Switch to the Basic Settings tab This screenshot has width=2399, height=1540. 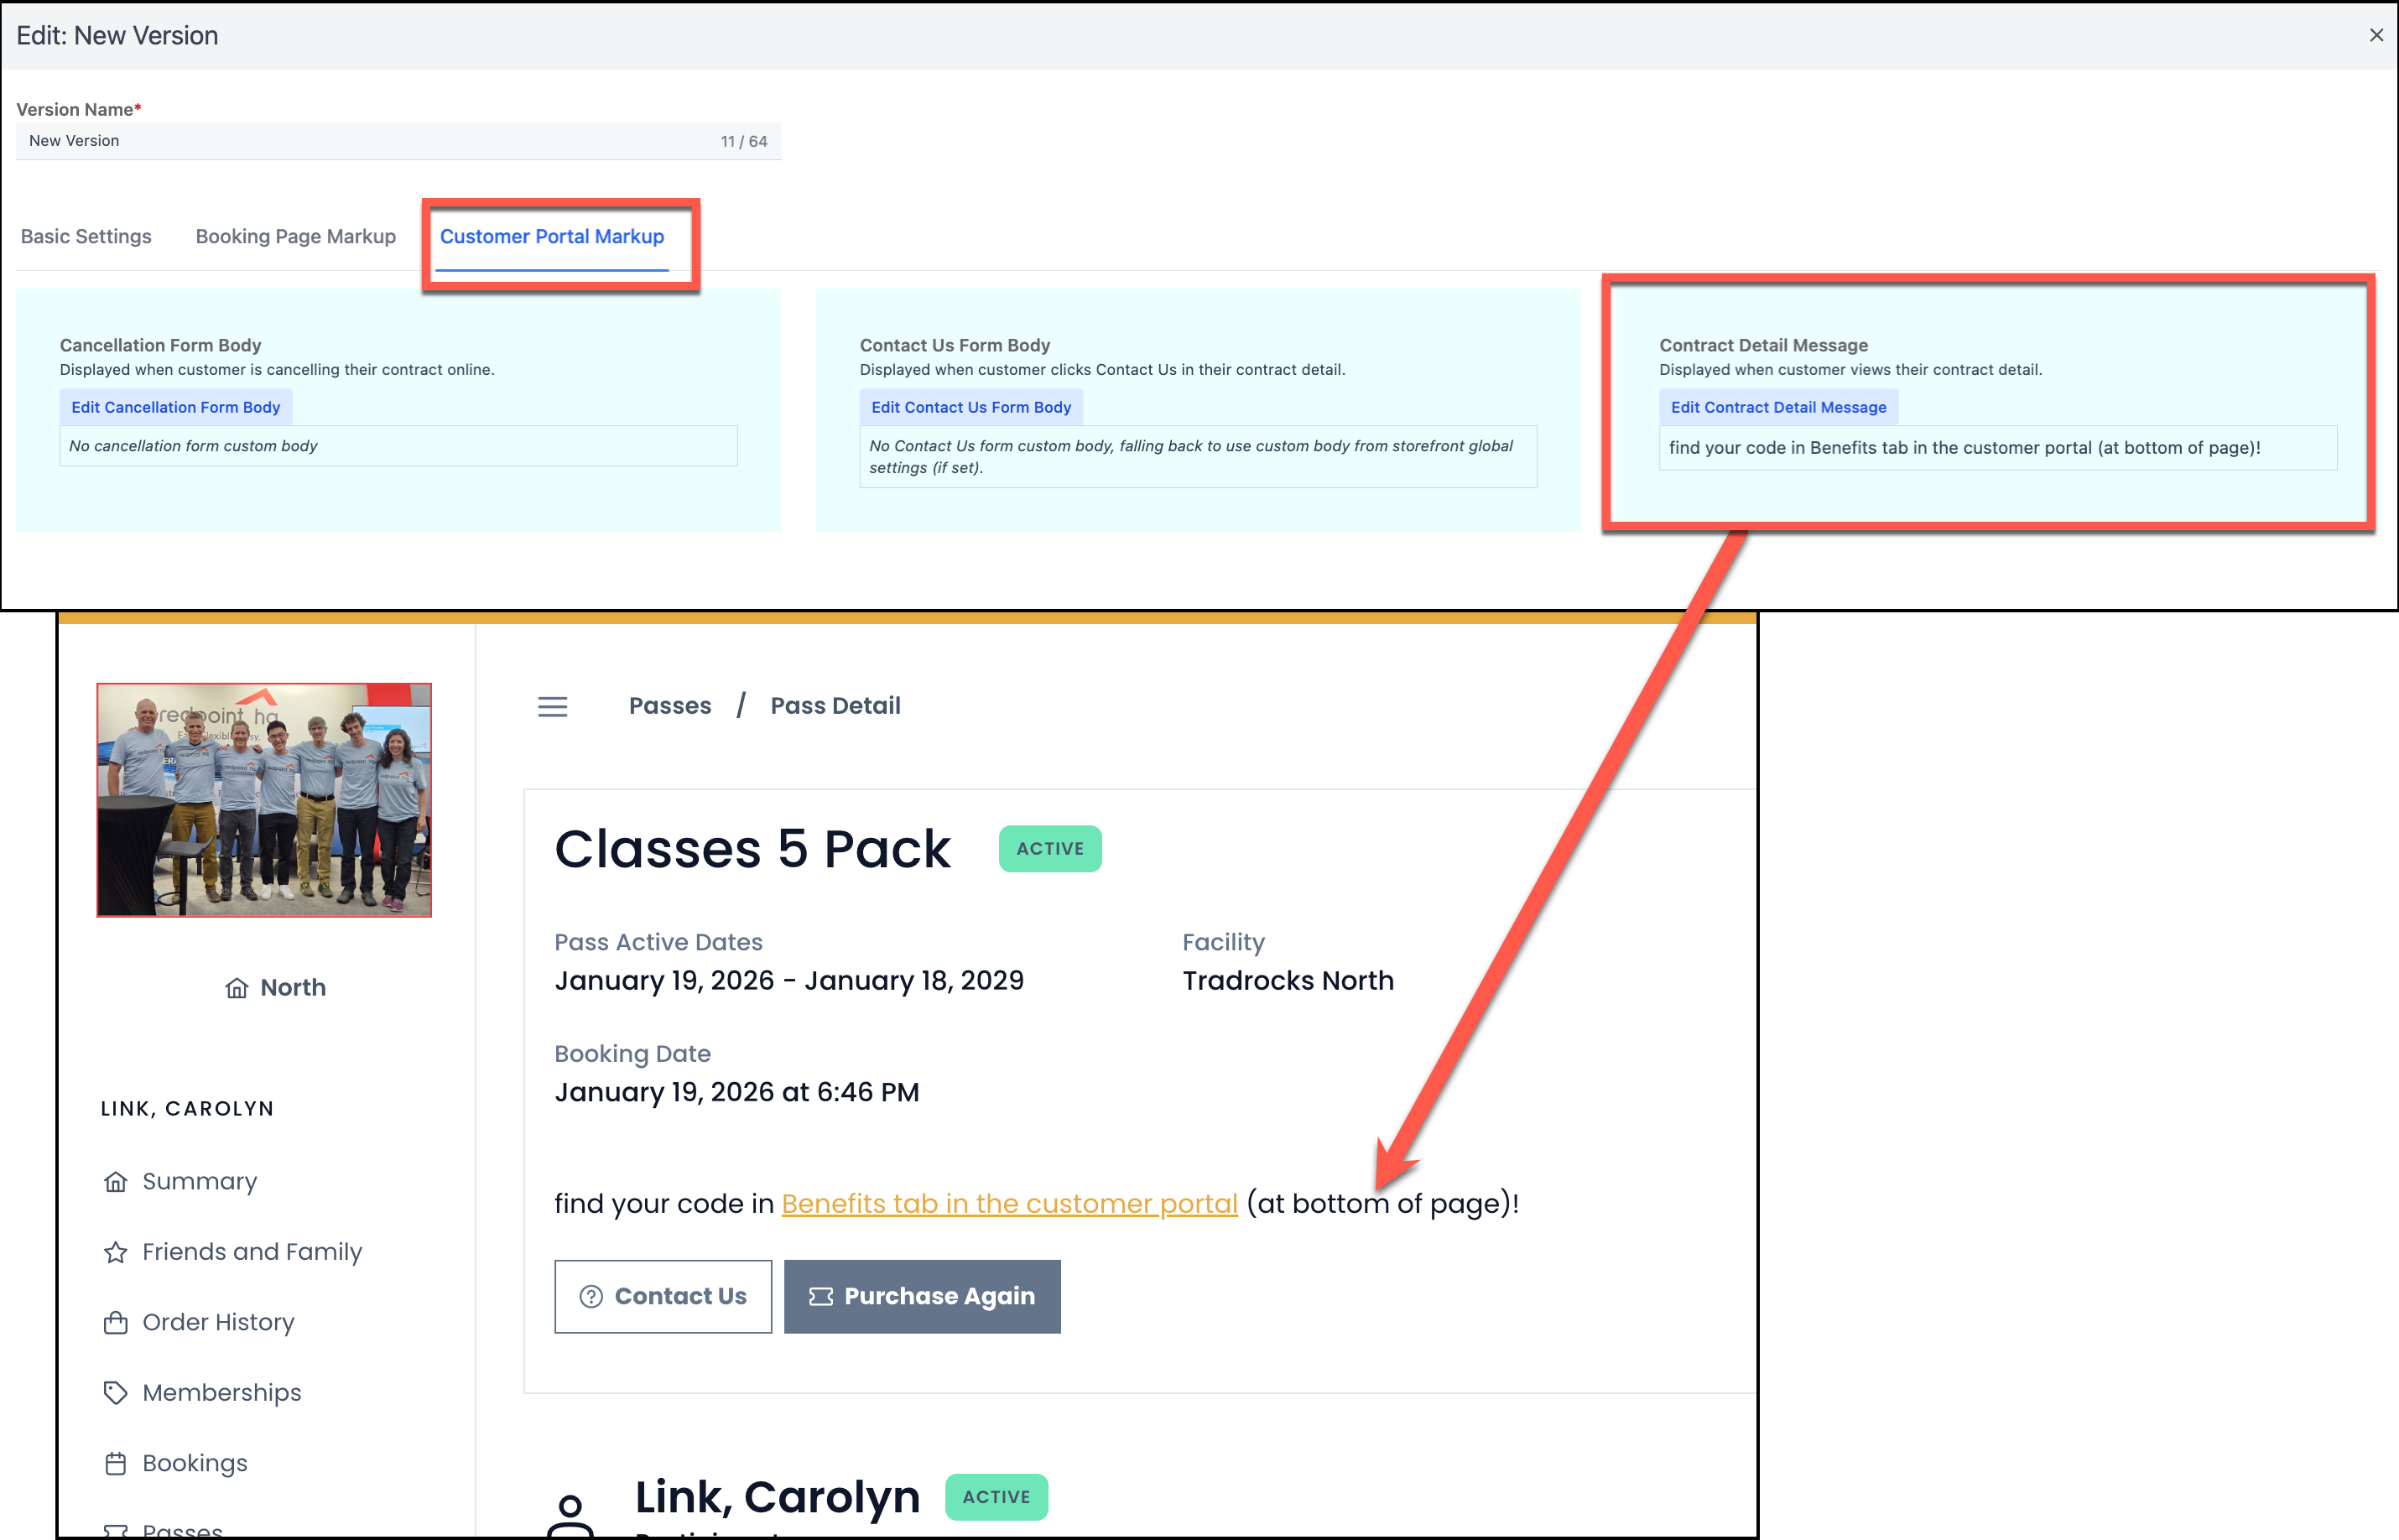point(86,237)
